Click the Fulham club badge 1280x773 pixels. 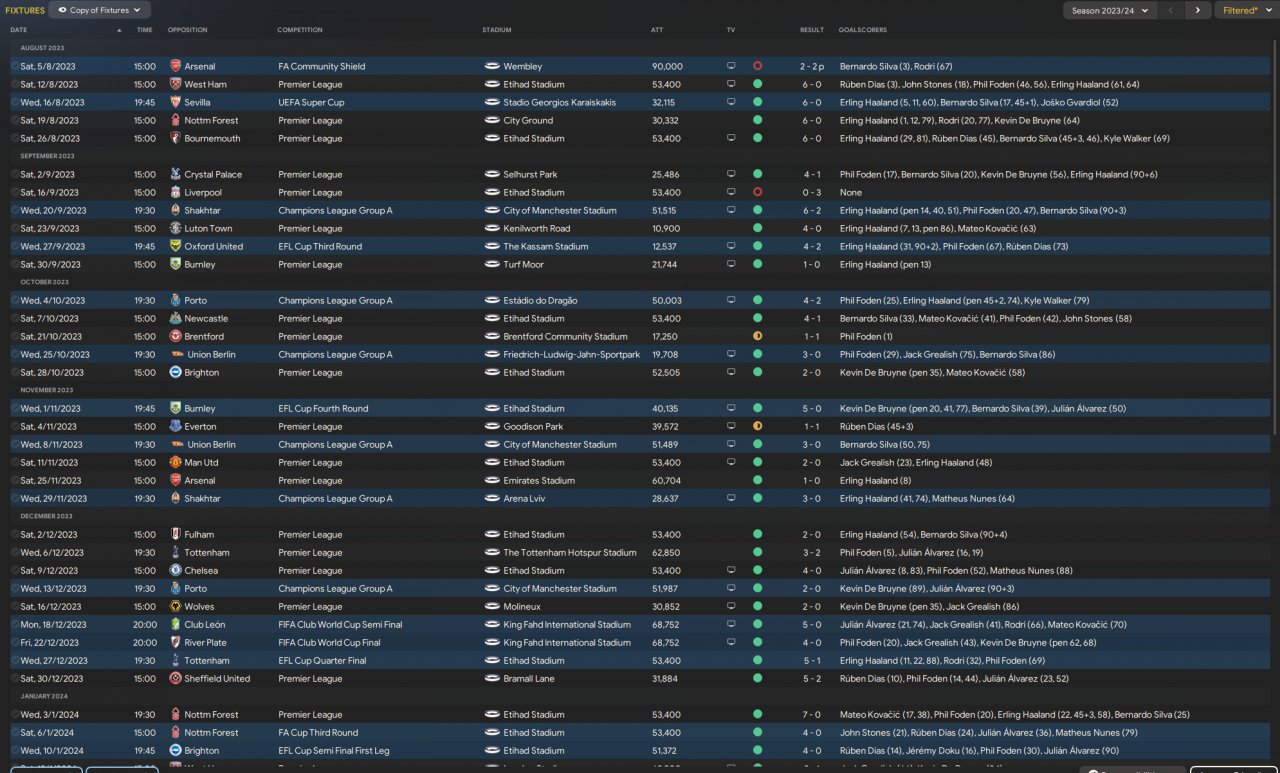[175, 534]
